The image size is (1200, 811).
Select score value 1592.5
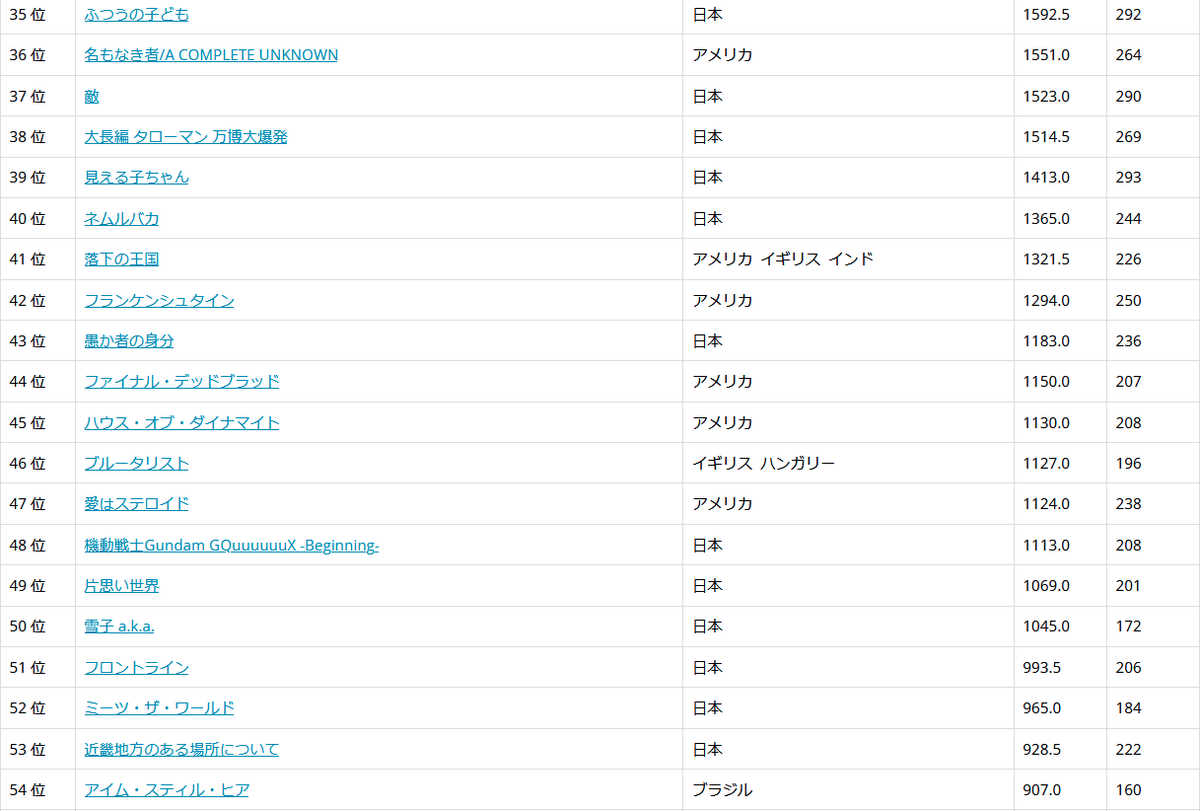1046,15
